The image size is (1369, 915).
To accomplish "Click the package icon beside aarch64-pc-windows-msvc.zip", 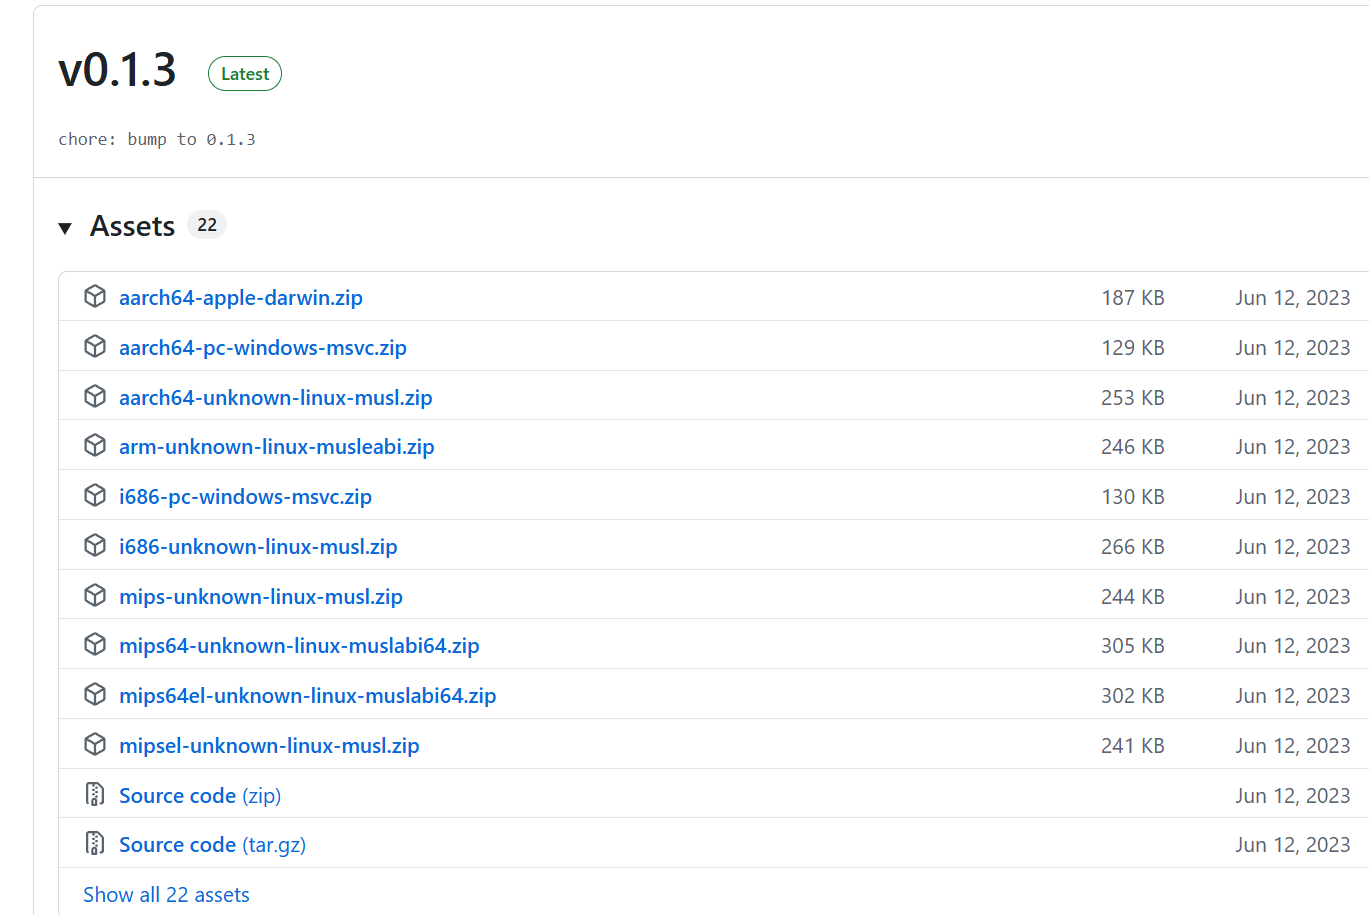I will [x=95, y=347].
